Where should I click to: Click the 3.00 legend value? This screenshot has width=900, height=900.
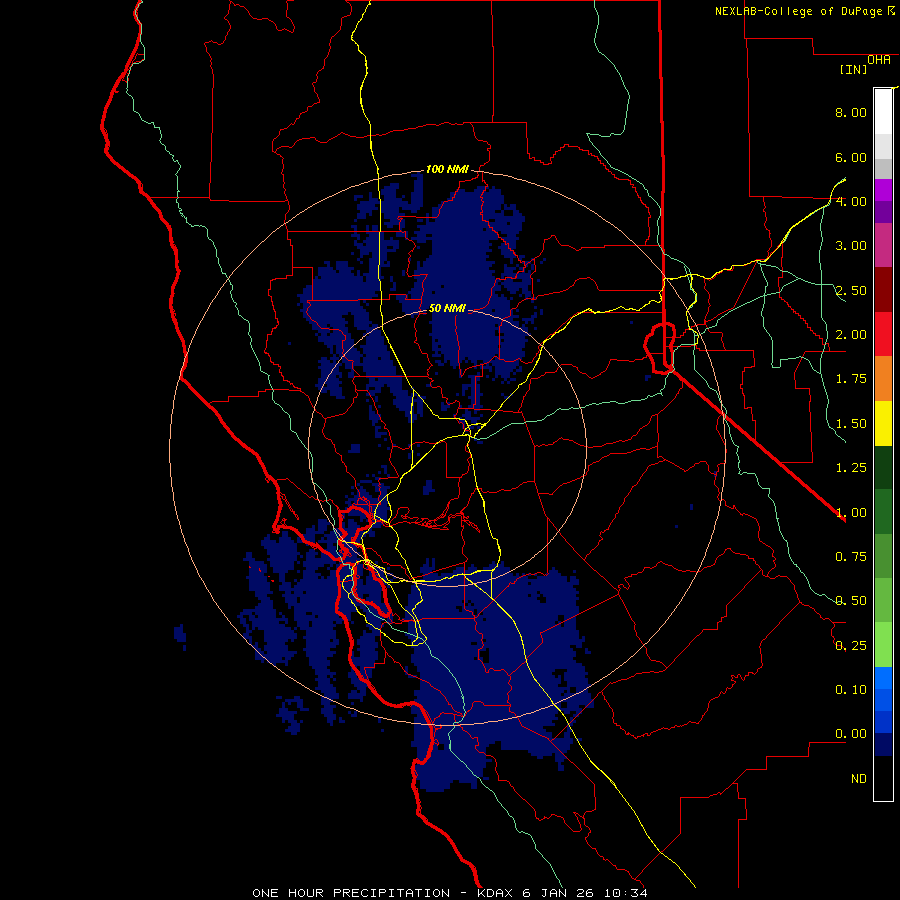(x=851, y=246)
